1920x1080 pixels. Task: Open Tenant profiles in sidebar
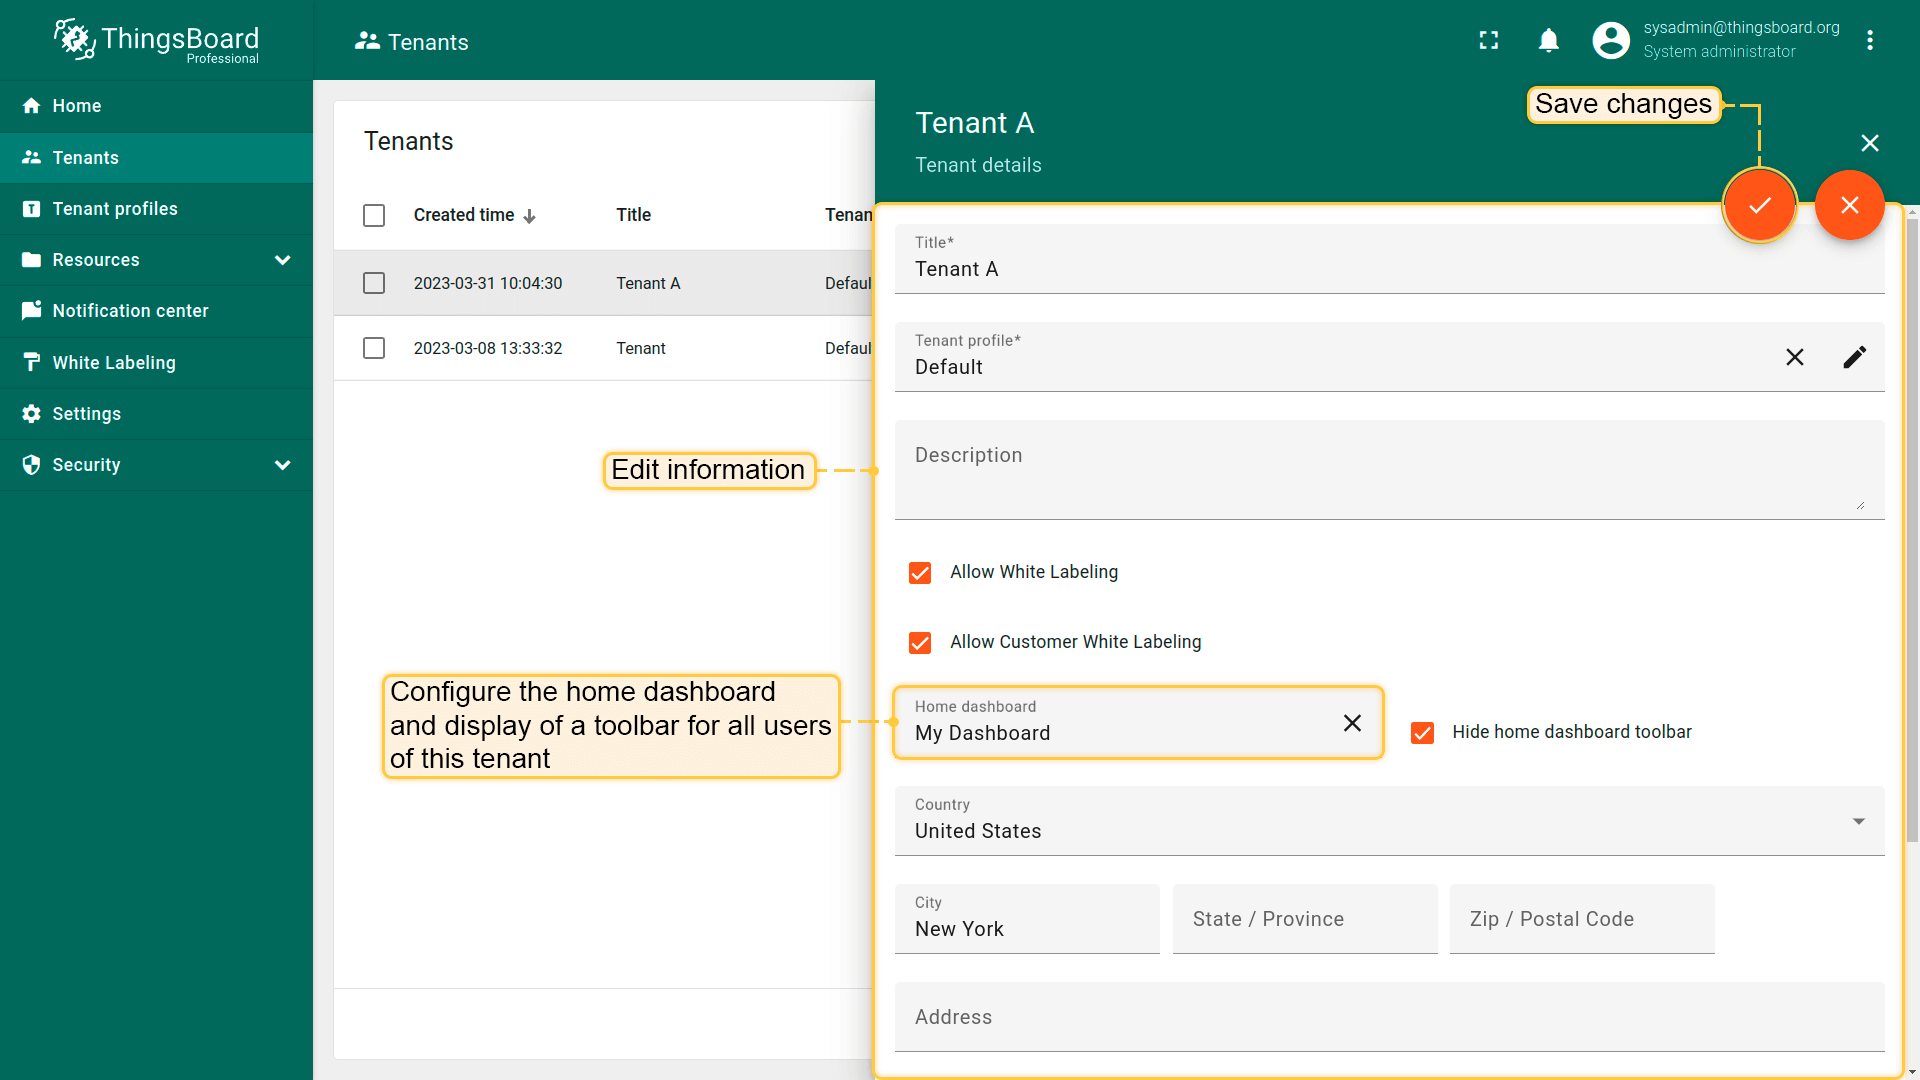115,209
